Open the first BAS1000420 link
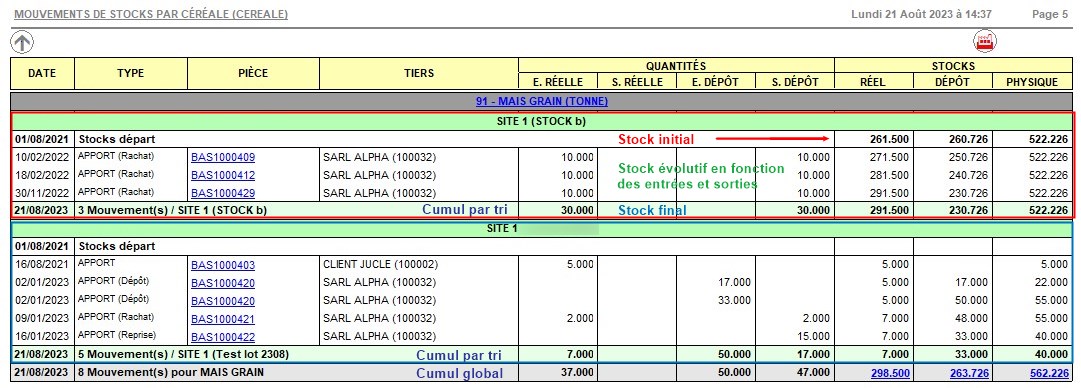Screen dimensions: 1081x388 tap(223, 282)
